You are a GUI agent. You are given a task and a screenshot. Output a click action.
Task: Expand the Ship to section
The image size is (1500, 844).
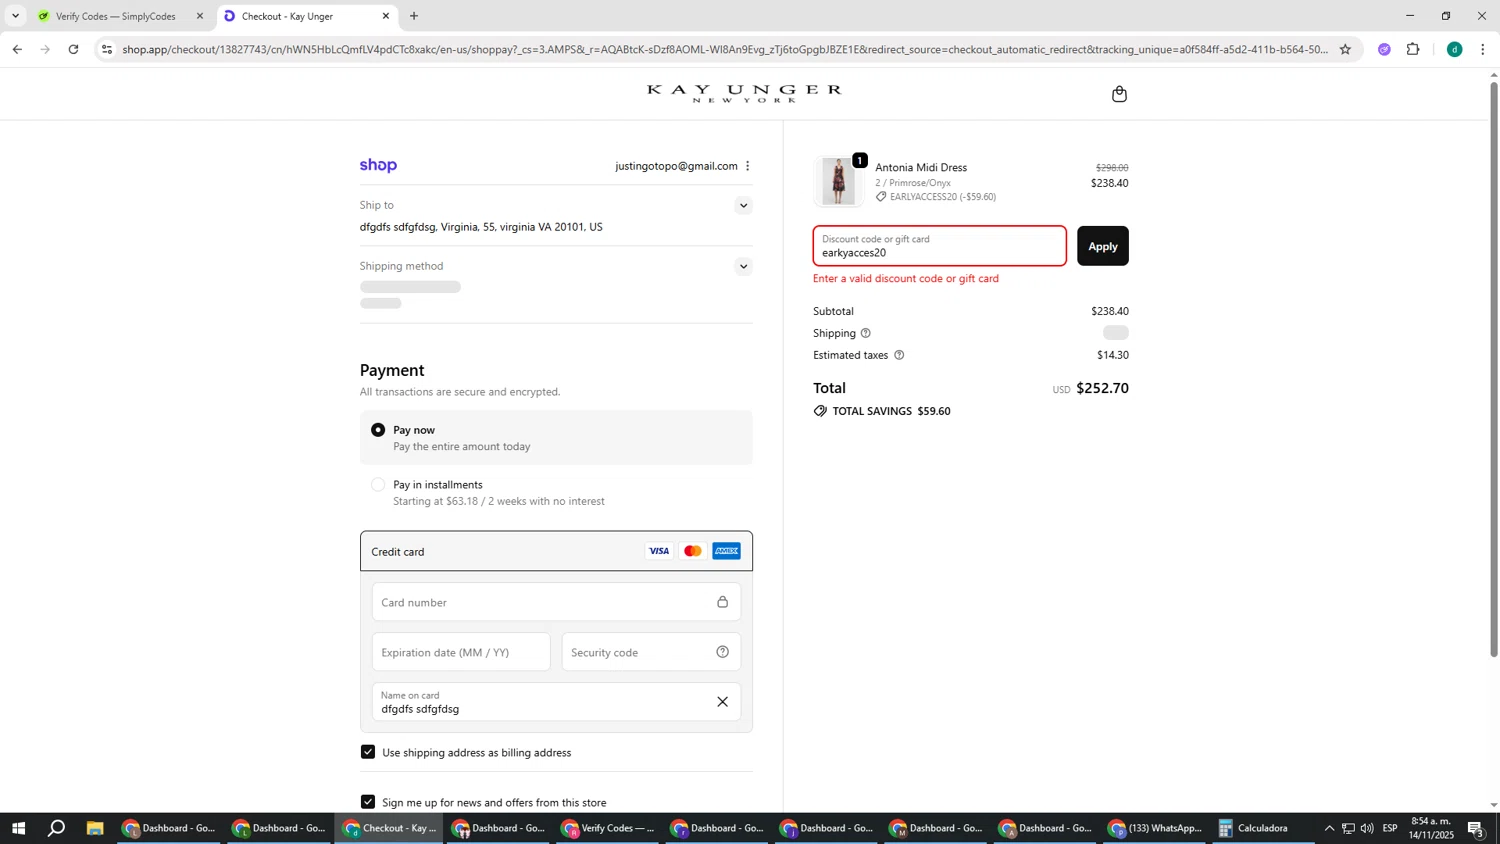[x=743, y=206]
